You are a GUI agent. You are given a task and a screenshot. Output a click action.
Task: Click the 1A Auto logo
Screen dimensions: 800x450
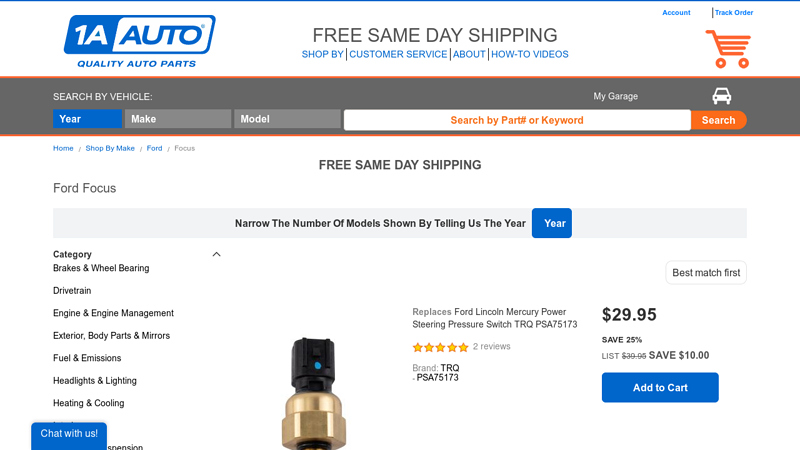pyautogui.click(x=139, y=41)
